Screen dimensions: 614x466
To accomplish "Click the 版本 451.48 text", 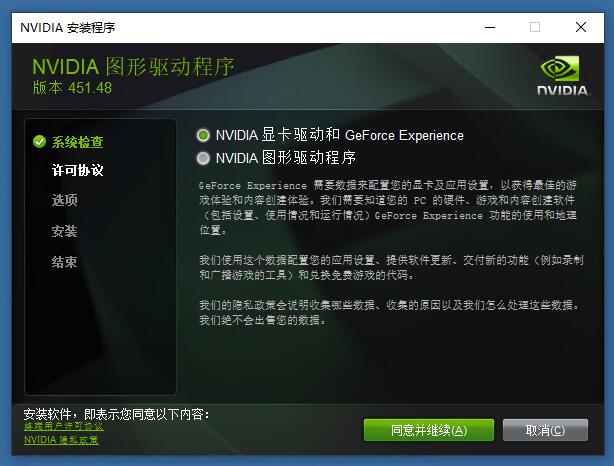I will (72, 88).
